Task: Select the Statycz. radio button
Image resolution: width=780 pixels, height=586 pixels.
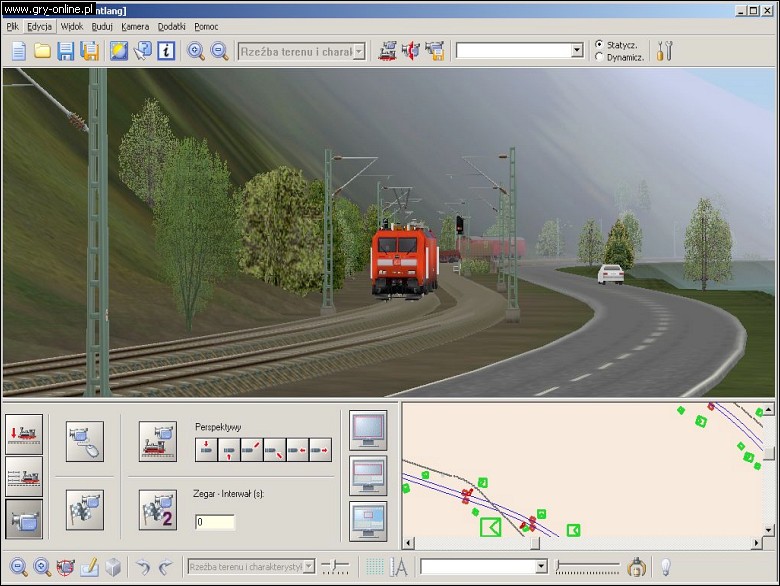Action: pos(599,45)
